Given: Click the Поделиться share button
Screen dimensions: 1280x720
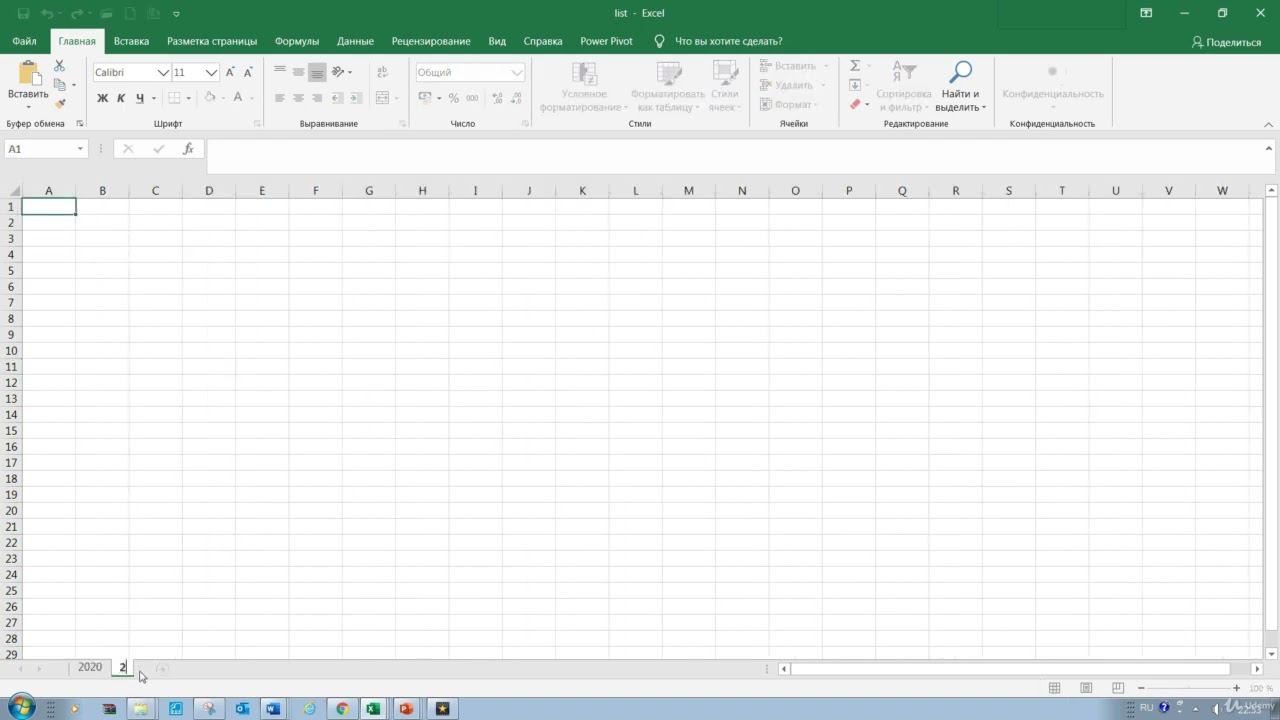Looking at the screenshot, I should (1226, 42).
